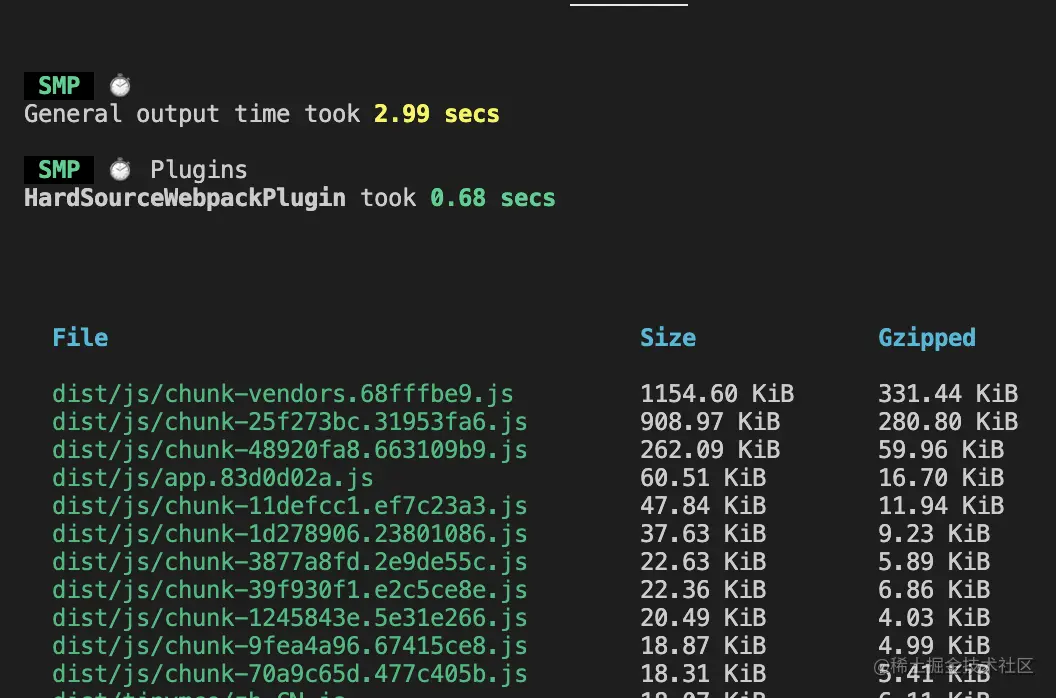Click the stopwatch icon beside the first SMP badge
This screenshot has height=698, width=1056.
pyautogui.click(x=120, y=86)
